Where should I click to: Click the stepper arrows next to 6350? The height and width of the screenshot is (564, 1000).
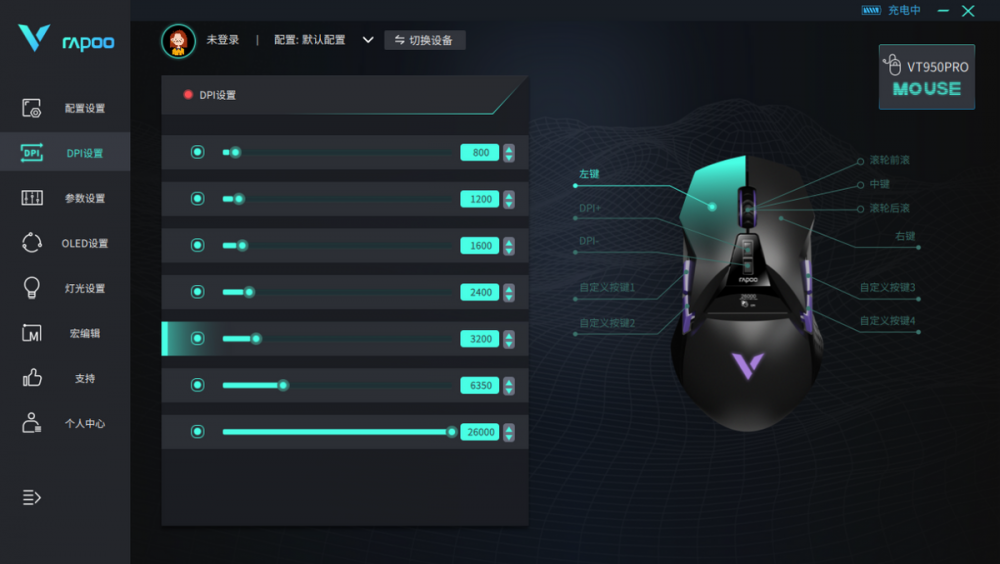[x=509, y=385]
